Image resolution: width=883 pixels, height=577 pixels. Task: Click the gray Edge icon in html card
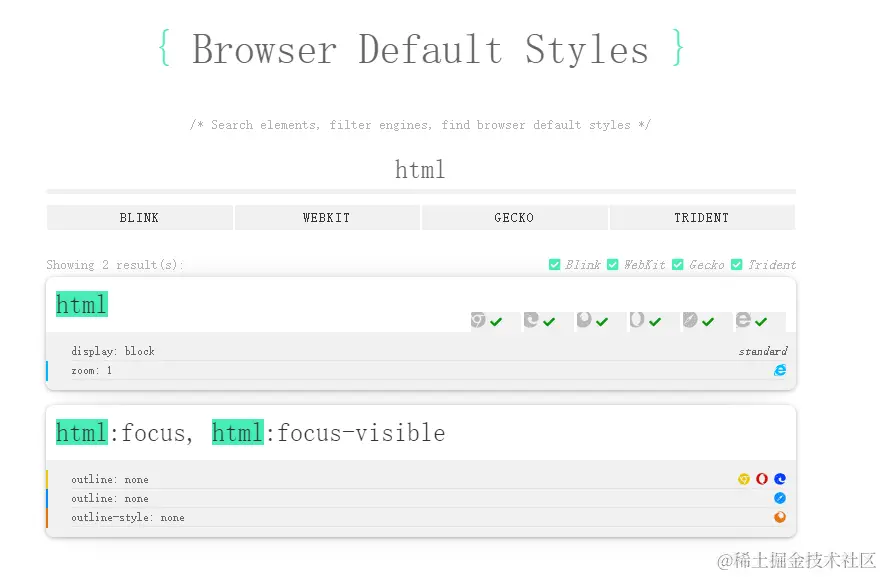point(531,320)
